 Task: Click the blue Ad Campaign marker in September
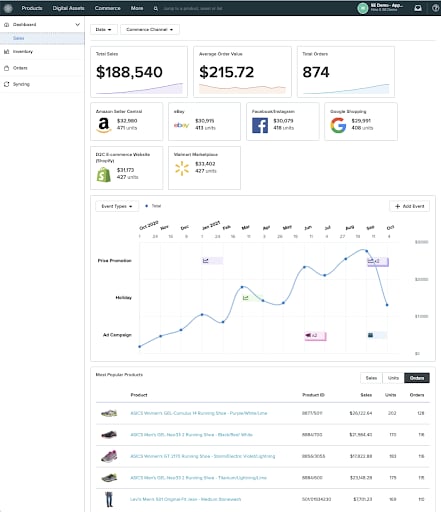[377, 335]
